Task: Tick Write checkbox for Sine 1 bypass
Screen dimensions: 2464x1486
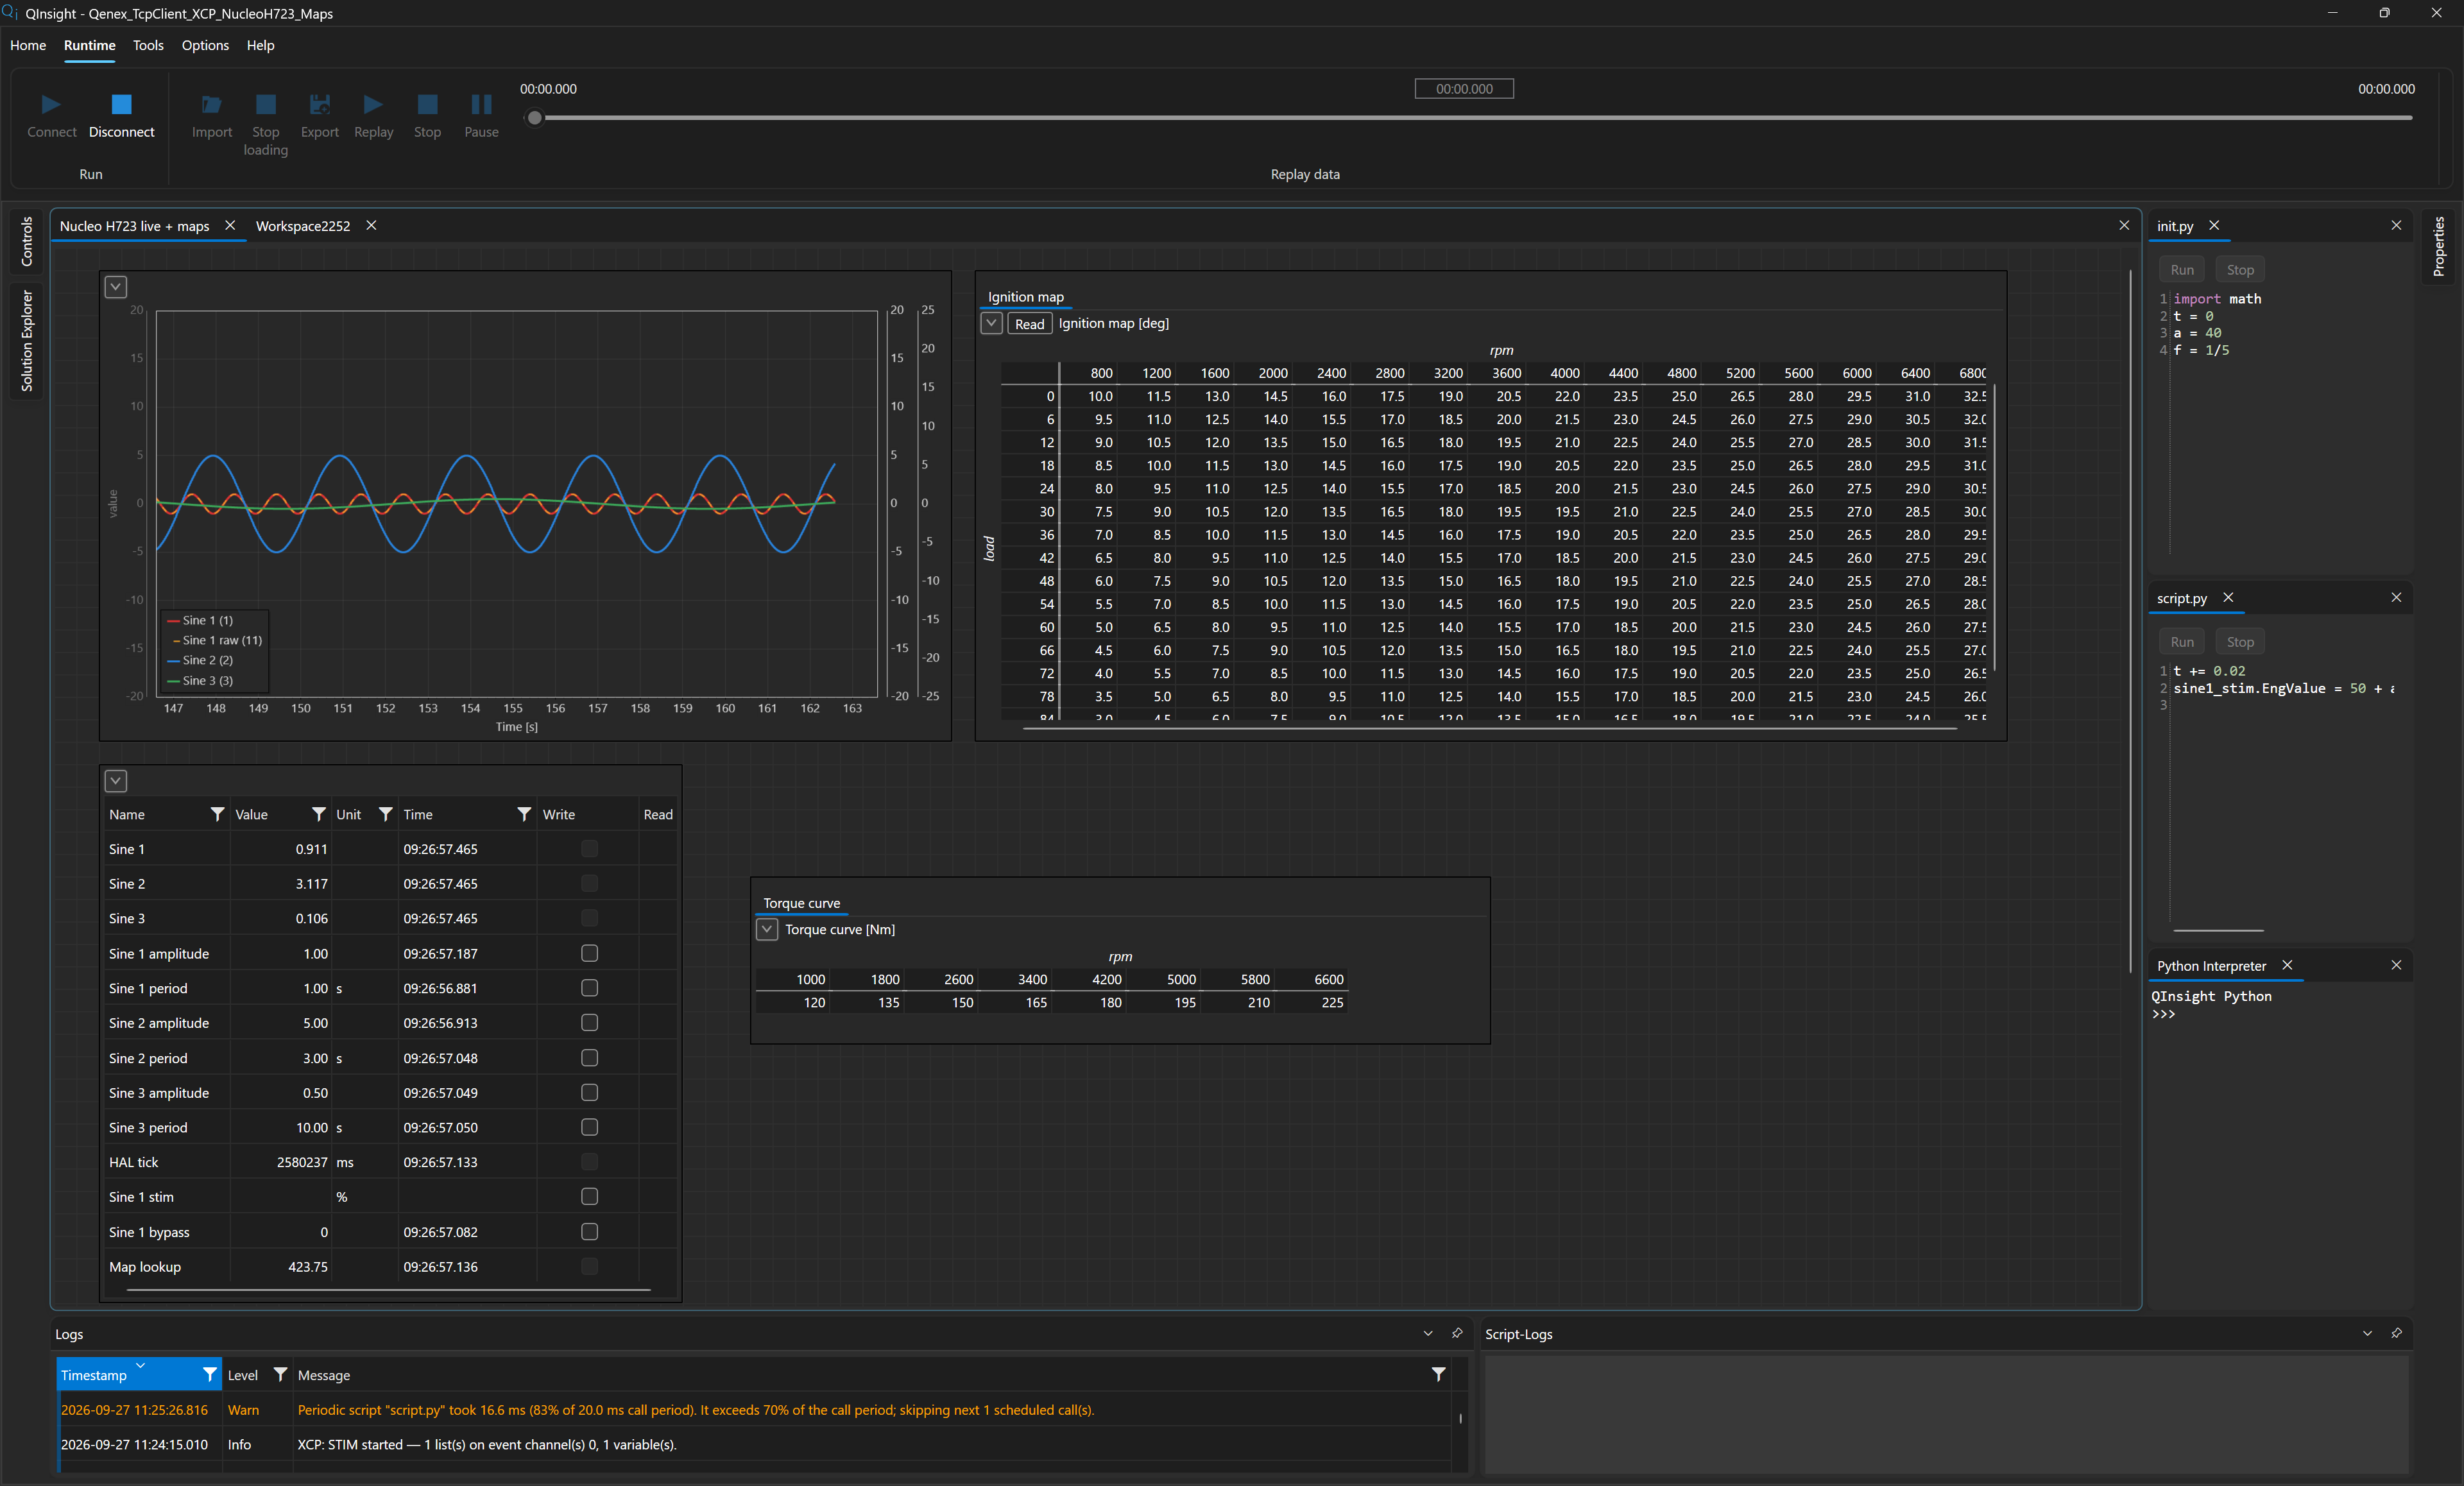Action: 589,1232
